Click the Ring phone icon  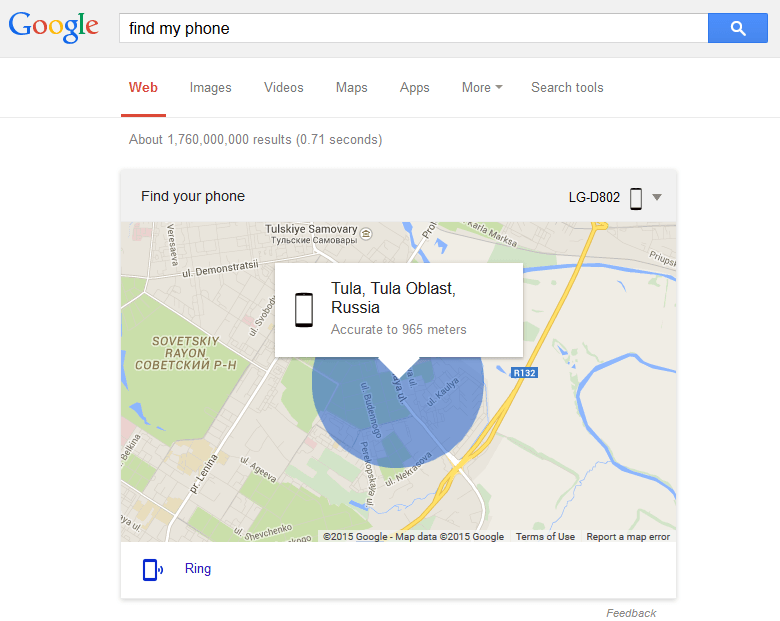153,570
